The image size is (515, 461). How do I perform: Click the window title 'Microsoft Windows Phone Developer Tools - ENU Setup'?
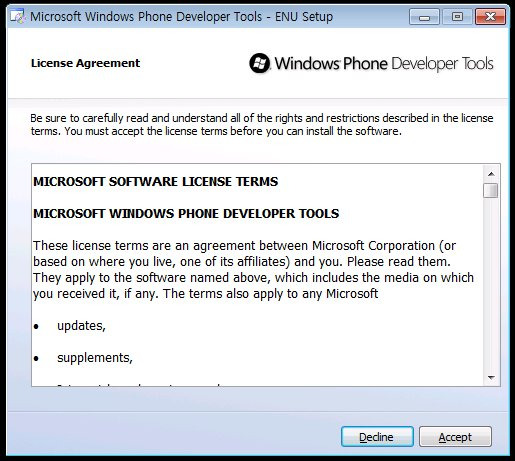tap(182, 17)
